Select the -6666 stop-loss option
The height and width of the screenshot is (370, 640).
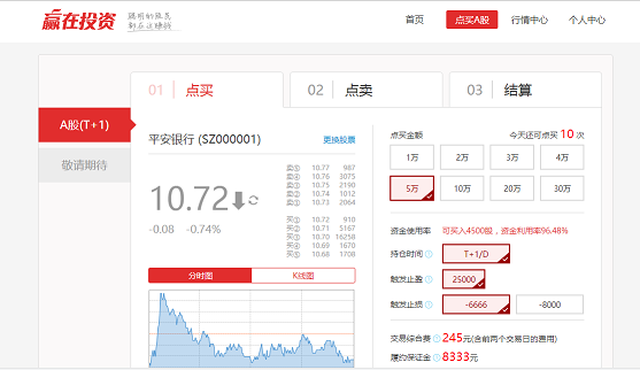click(476, 304)
